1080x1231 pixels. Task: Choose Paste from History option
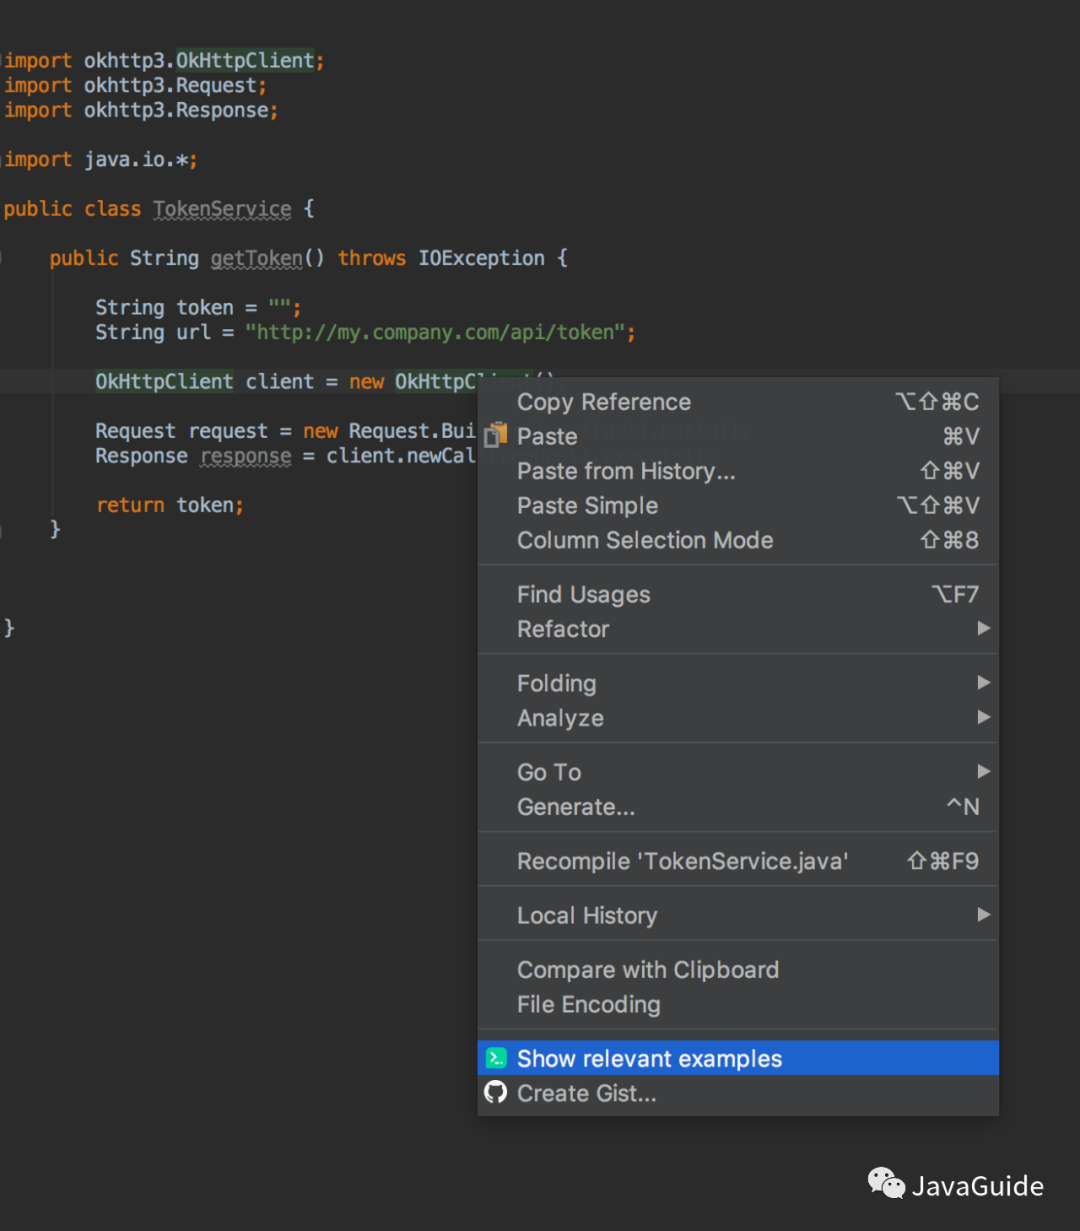[626, 471]
